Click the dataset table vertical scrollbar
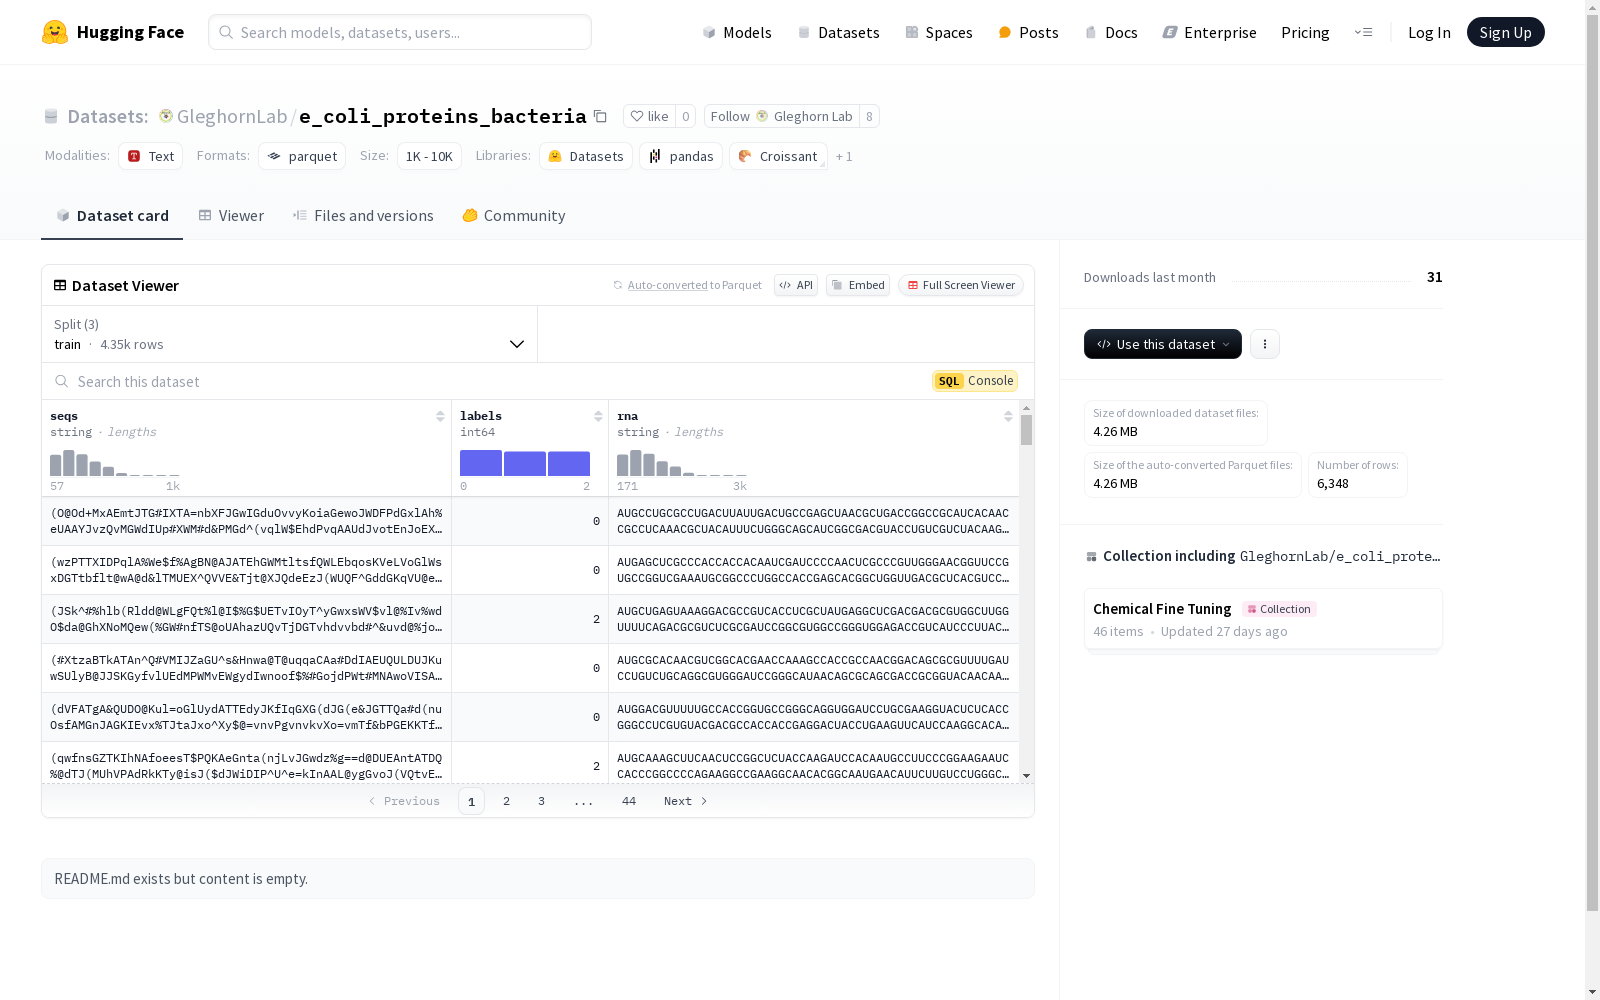 tap(1026, 430)
